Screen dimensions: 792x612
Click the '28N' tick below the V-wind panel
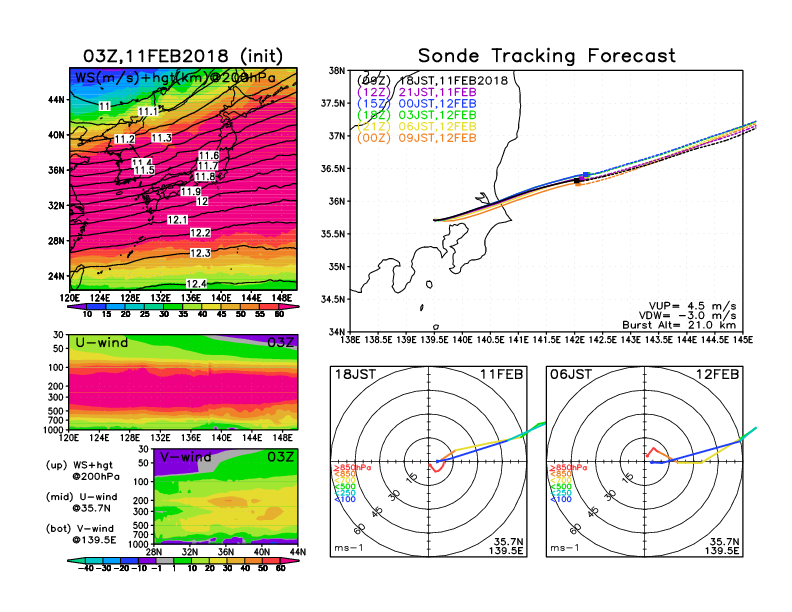tap(154, 552)
